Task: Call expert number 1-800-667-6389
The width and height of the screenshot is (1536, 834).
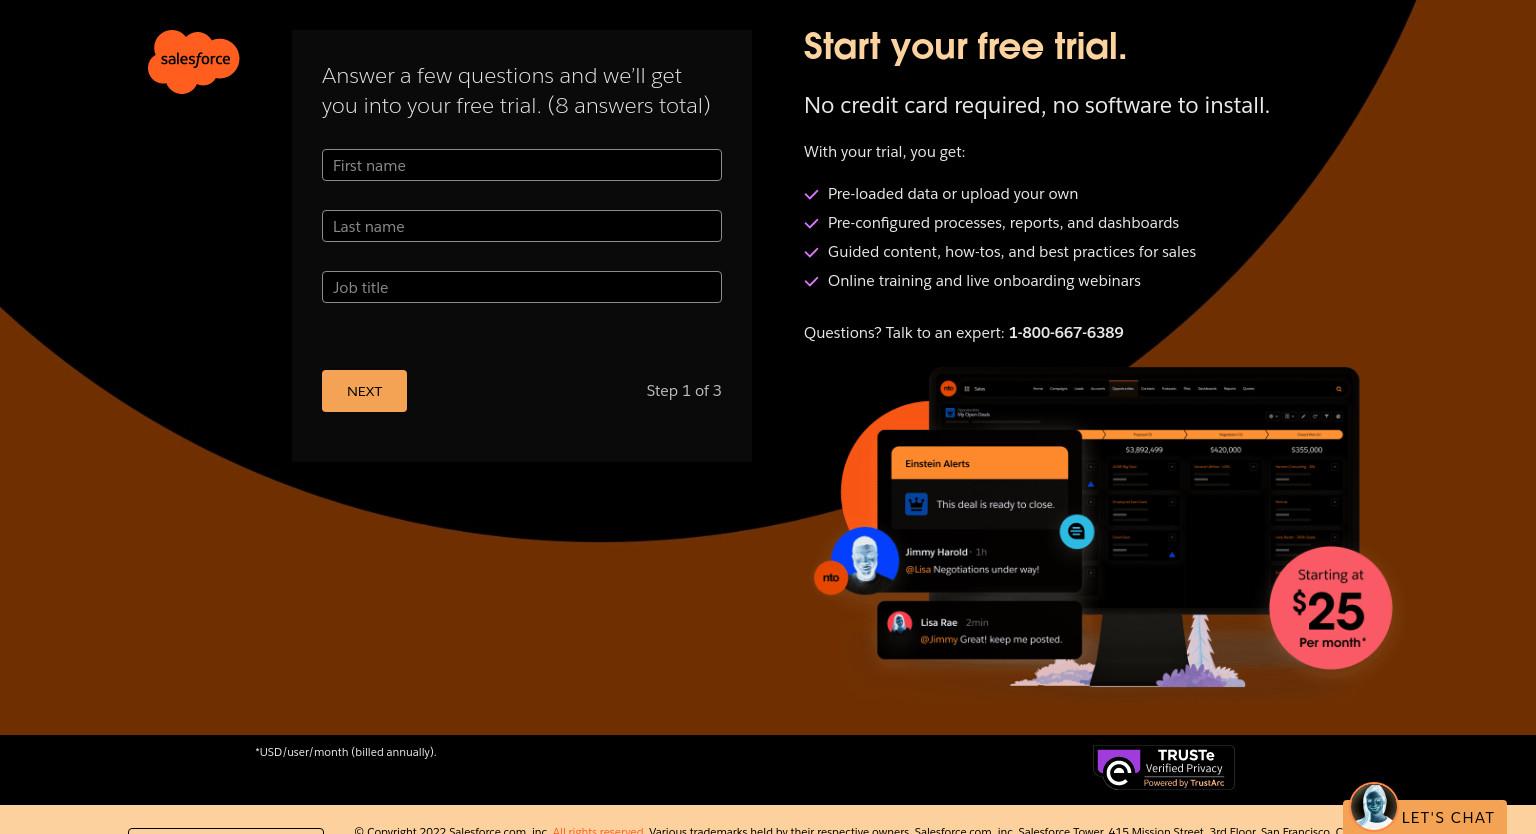Action: (1065, 333)
